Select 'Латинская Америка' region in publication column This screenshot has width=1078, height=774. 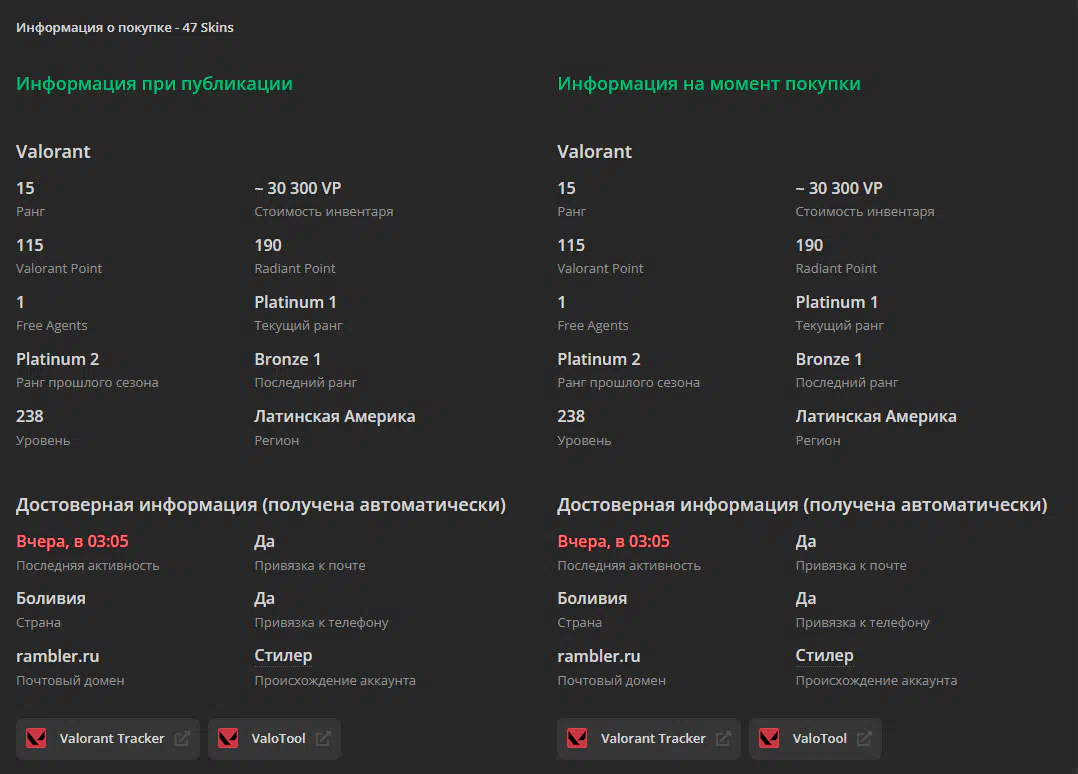tap(335, 417)
